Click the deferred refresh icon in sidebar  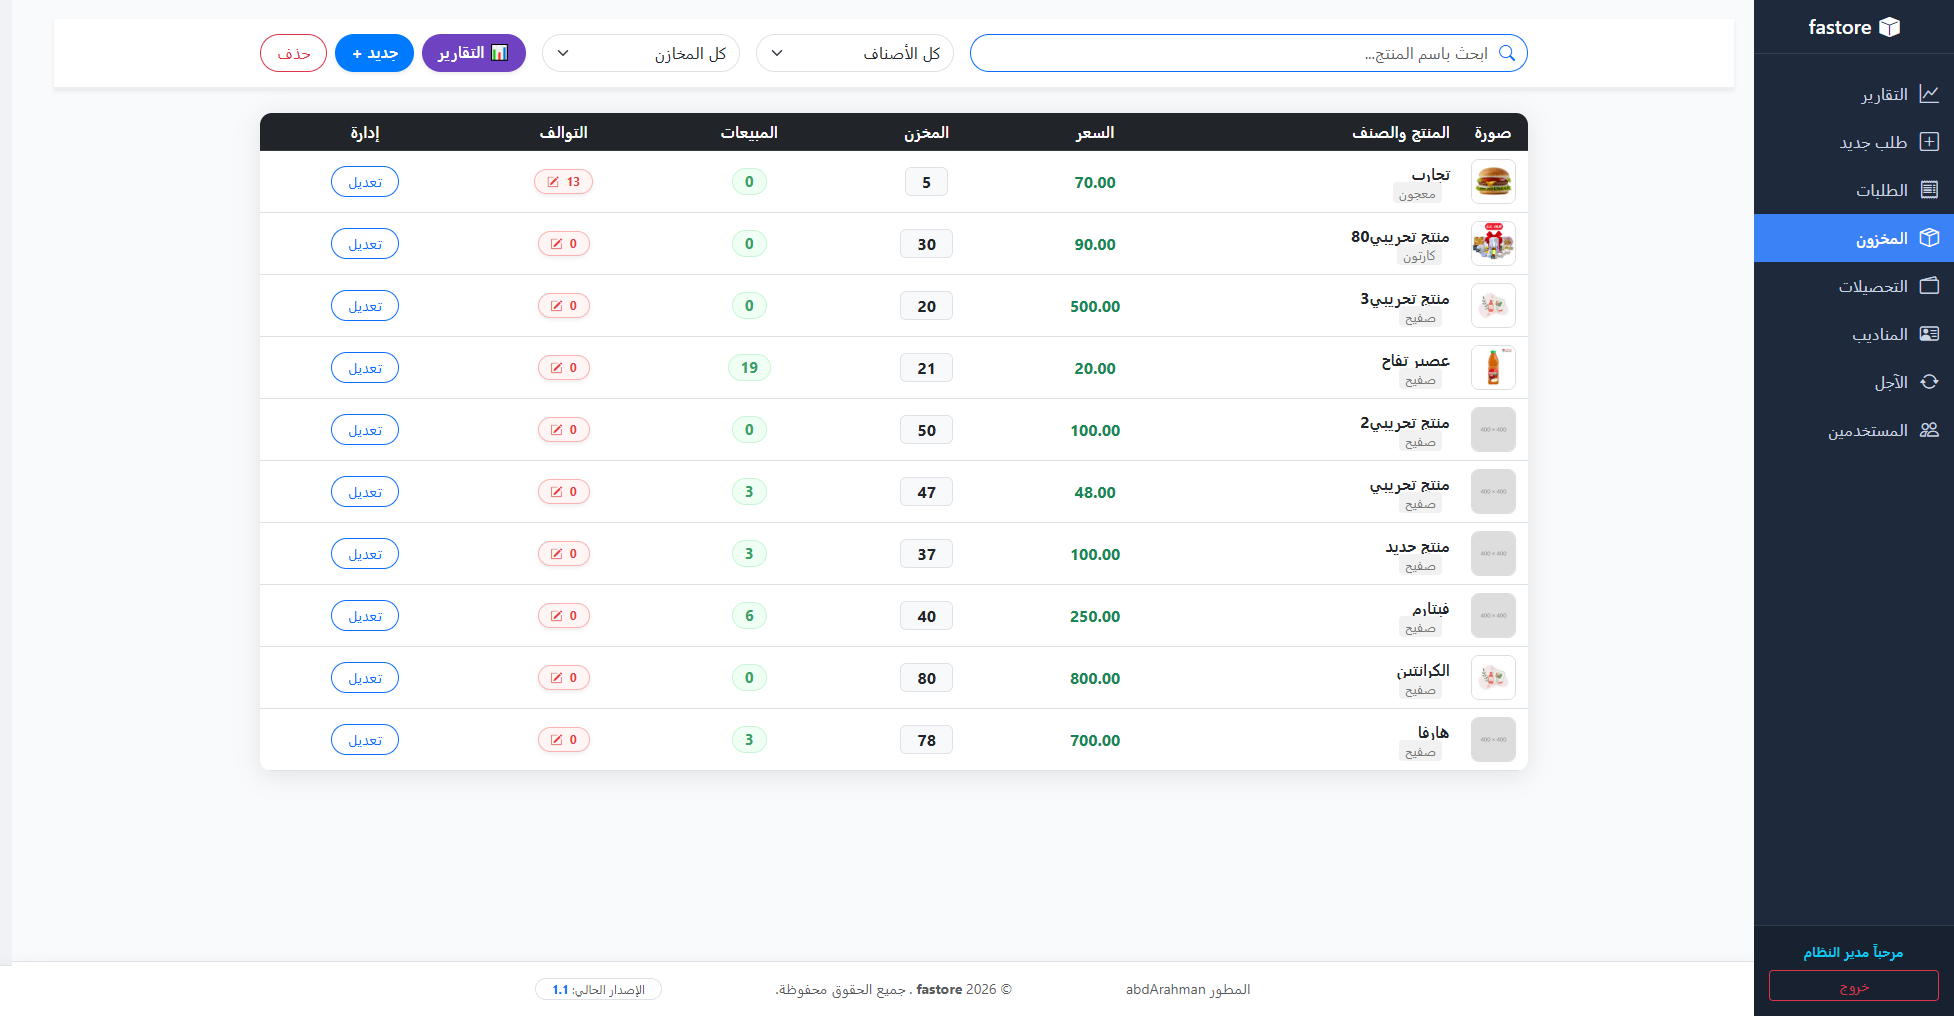pos(1929,382)
